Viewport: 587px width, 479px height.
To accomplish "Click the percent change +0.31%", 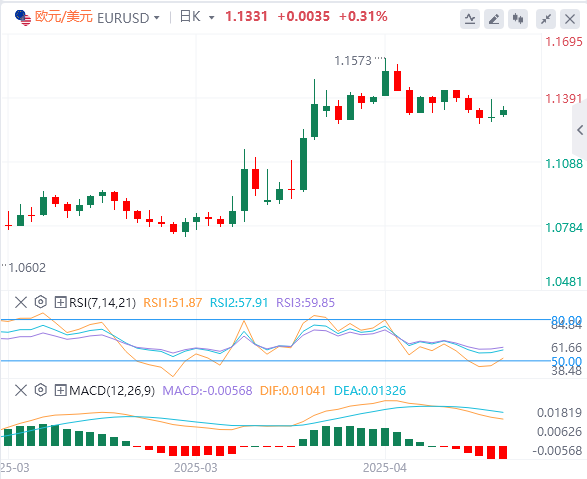I will tap(363, 16).
